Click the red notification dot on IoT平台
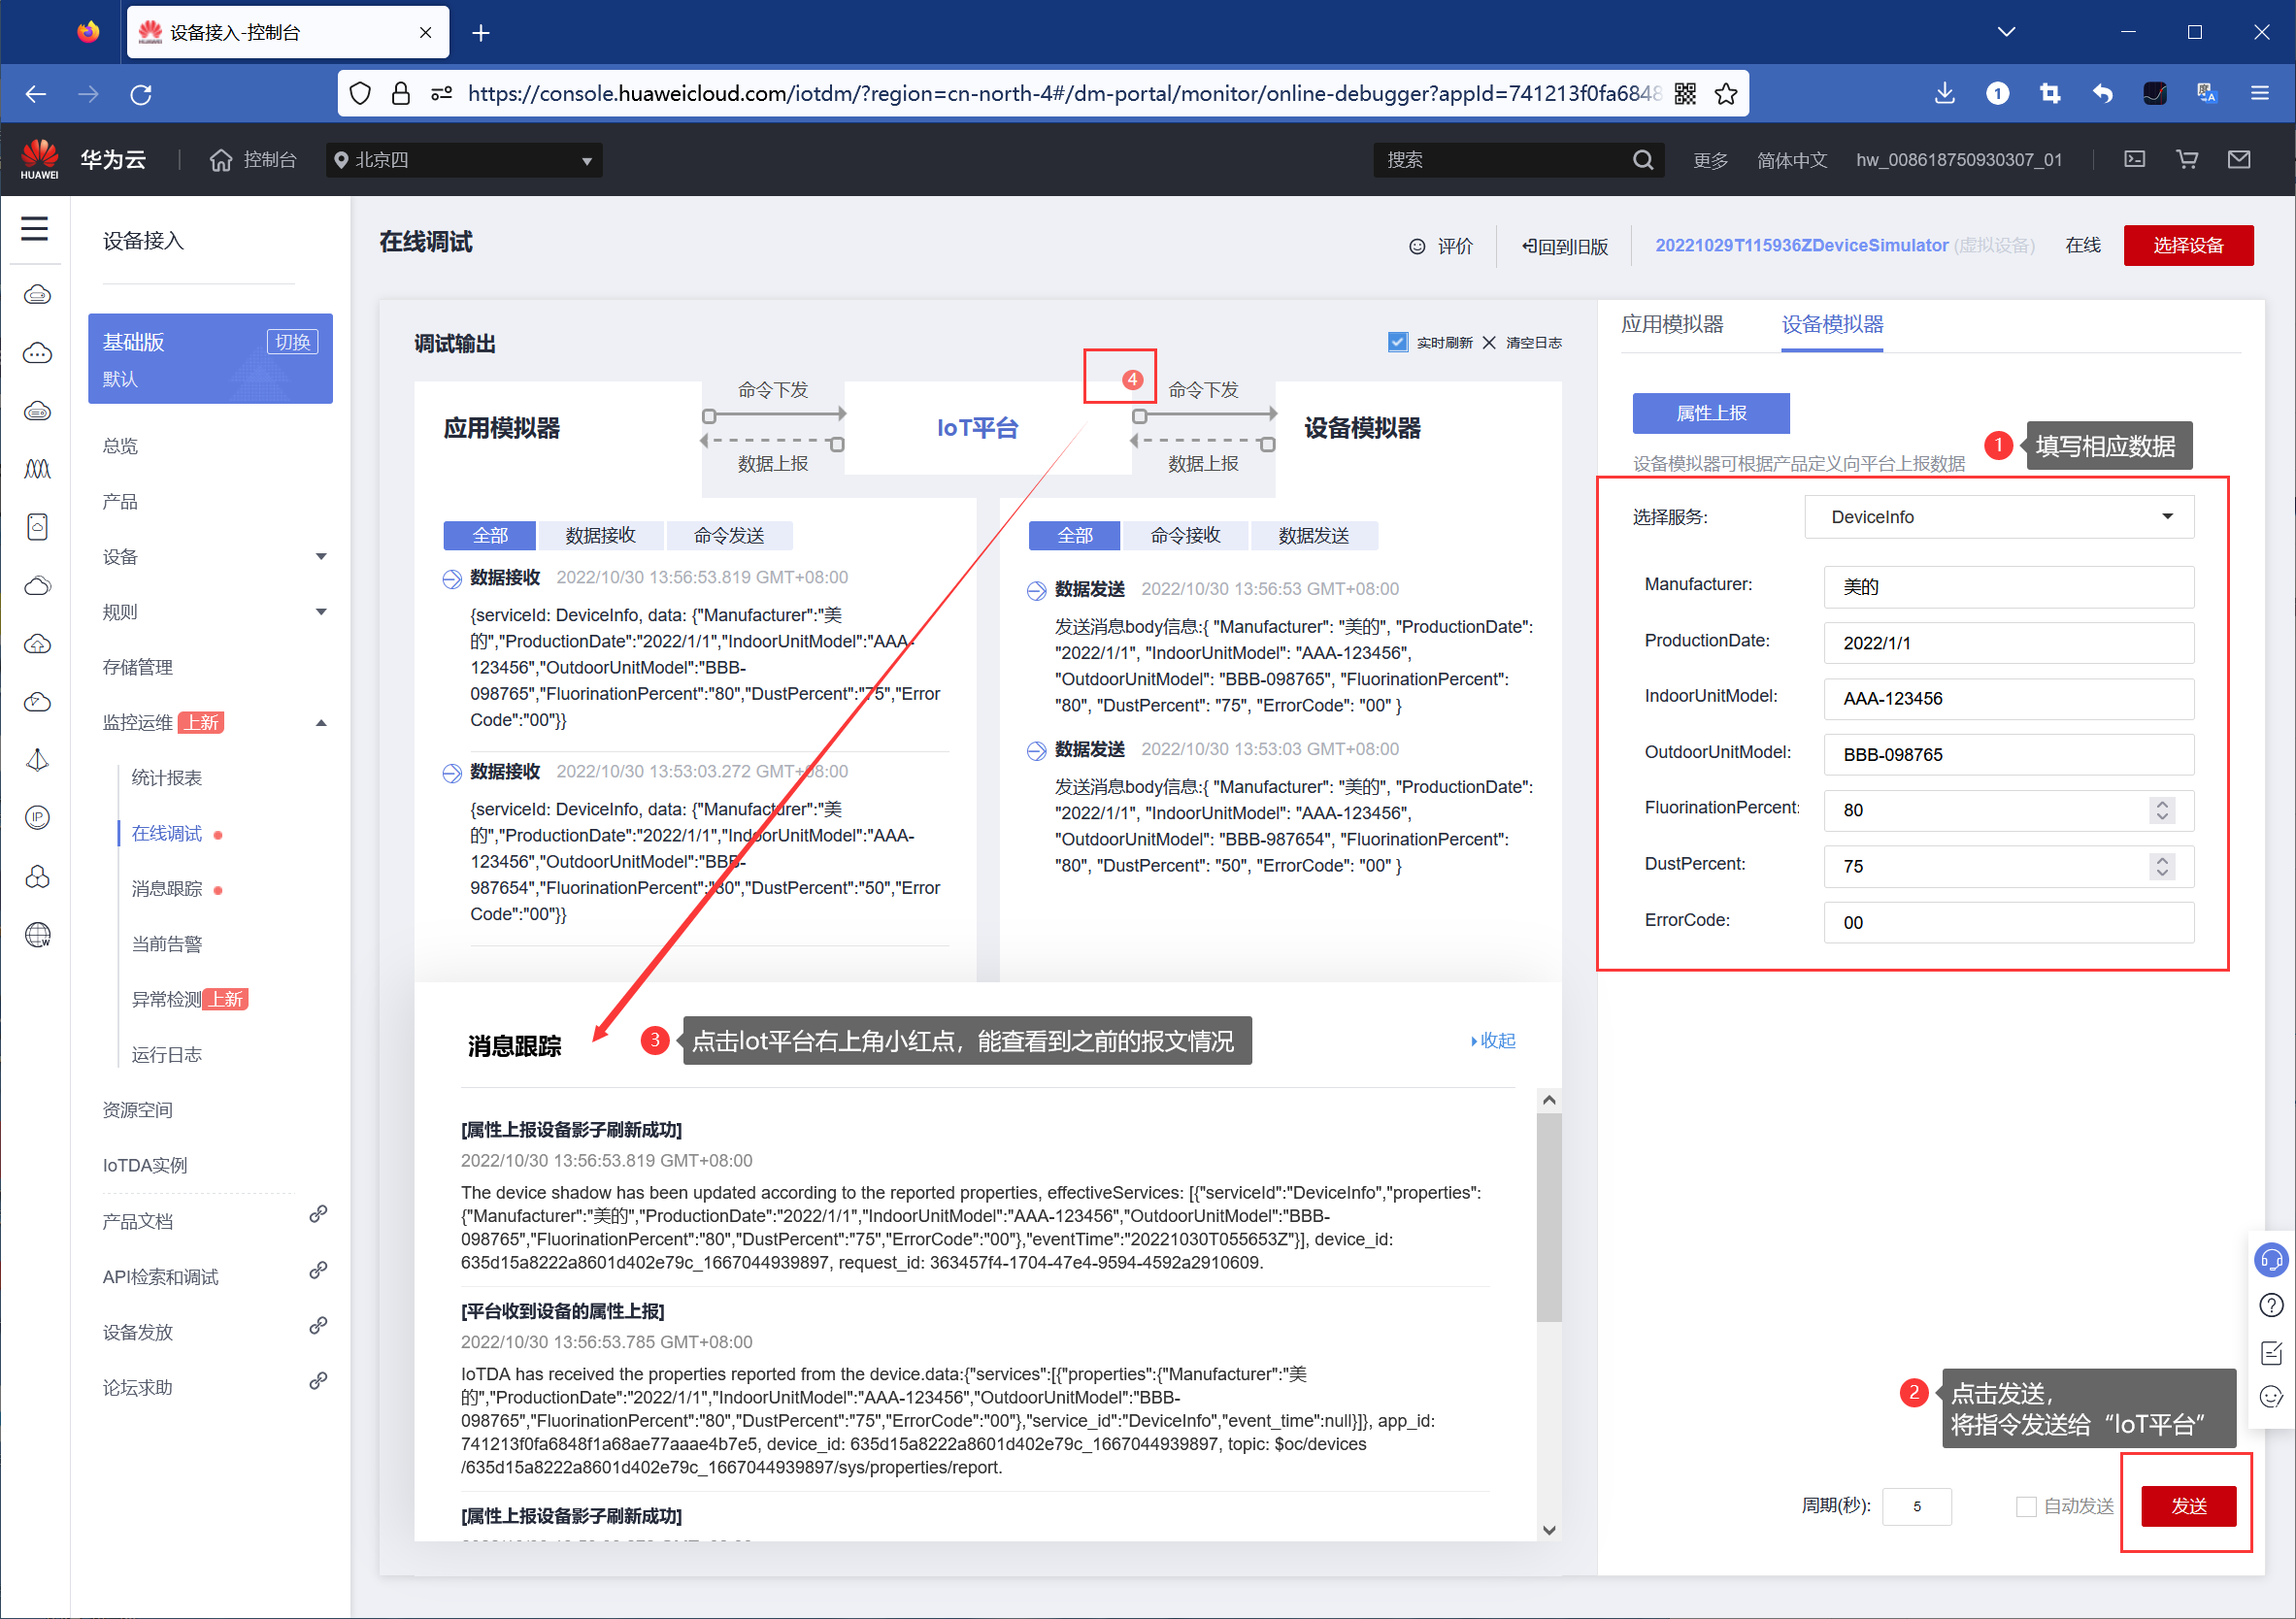Screen dimensions: 2296x1619 point(1132,379)
